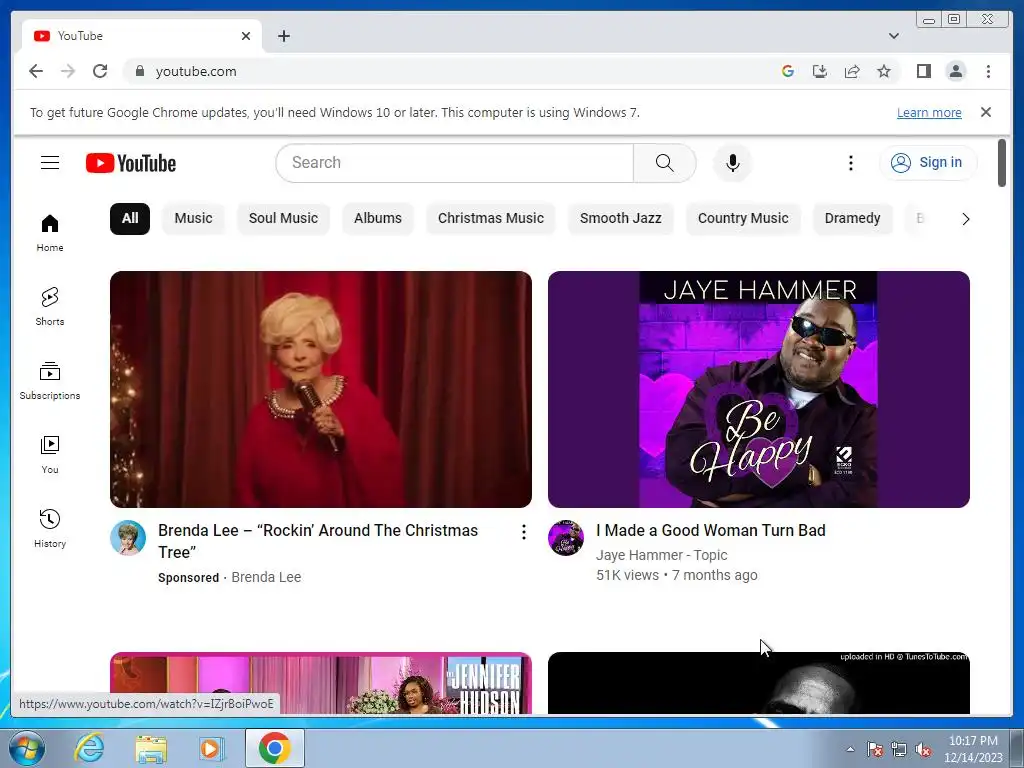The height and width of the screenshot is (768, 1024).
Task: Click the taskbar clock showing 10:17 PM
Action: click(x=973, y=749)
